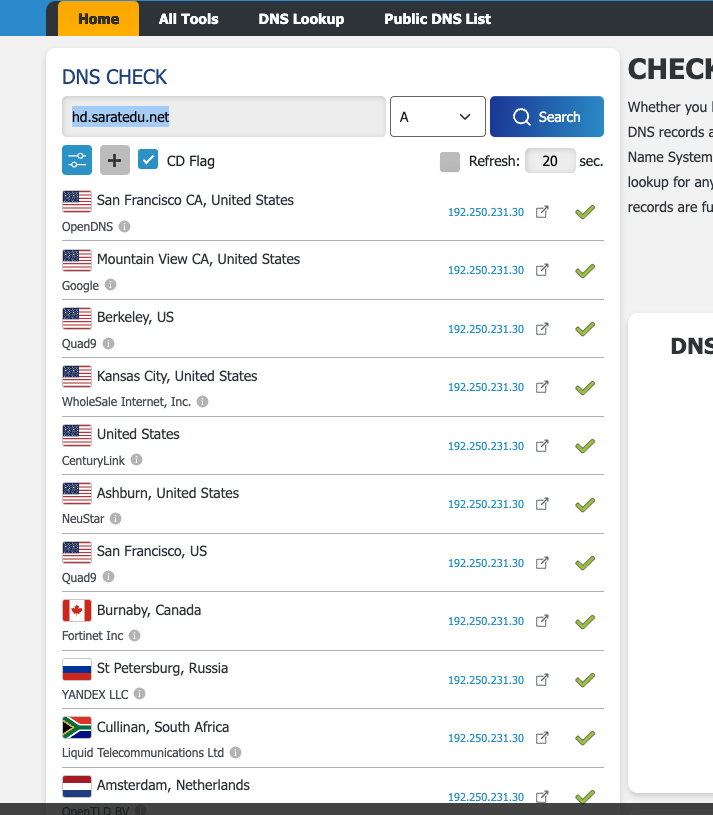Open the external link icon on the YANDEX LLC row
This screenshot has width=713, height=815.
pos(542,679)
